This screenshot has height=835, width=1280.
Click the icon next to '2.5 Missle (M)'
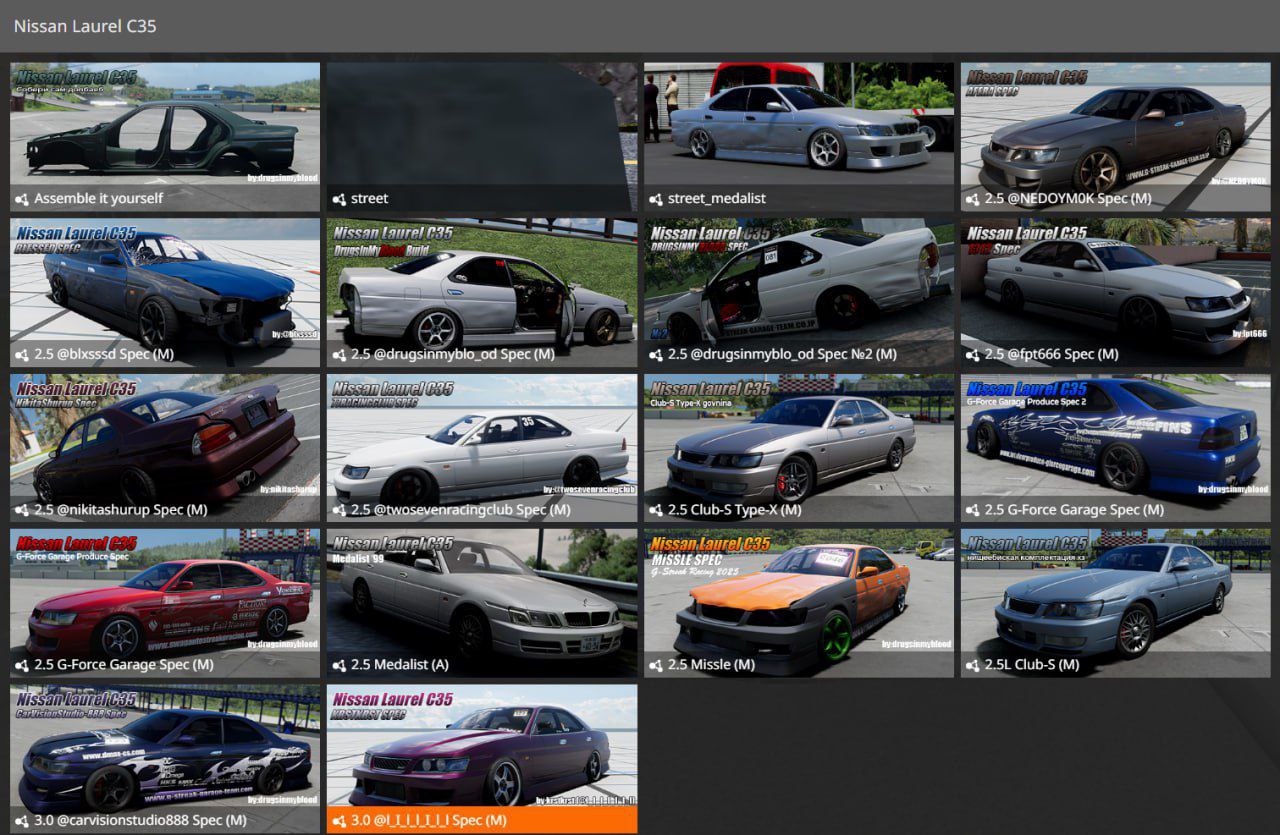pyautogui.click(x=656, y=665)
